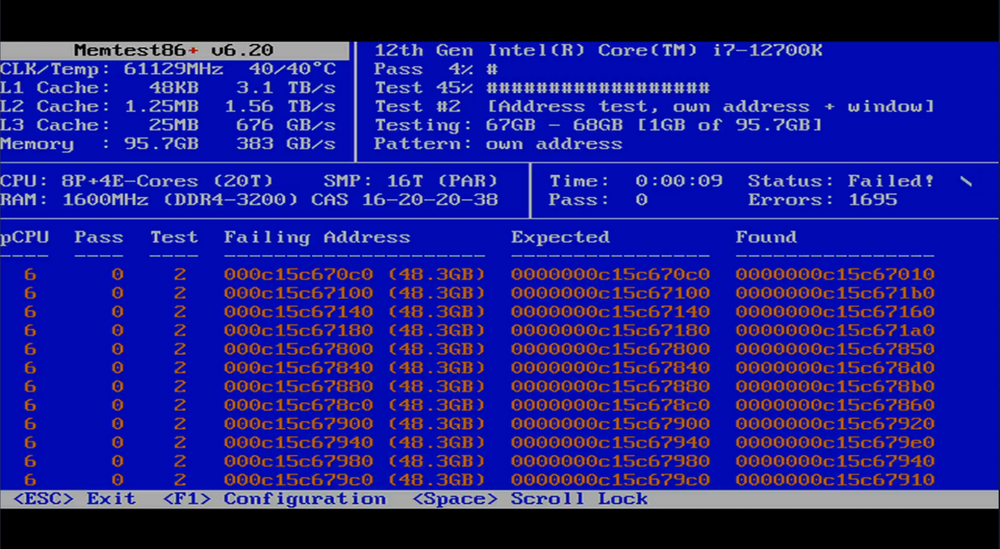Click expected value 0000000c15c67980
The image size is (1000, 549).
(x=610, y=461)
